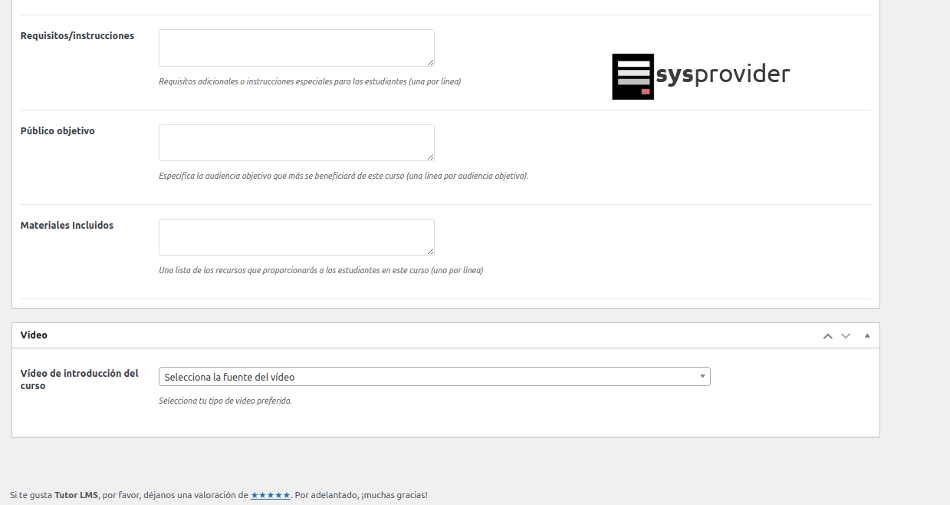Viewport: 950px width, 505px height.
Task: Grab the Requisitos/instrucciones textarea resize handle
Action: 430,62
